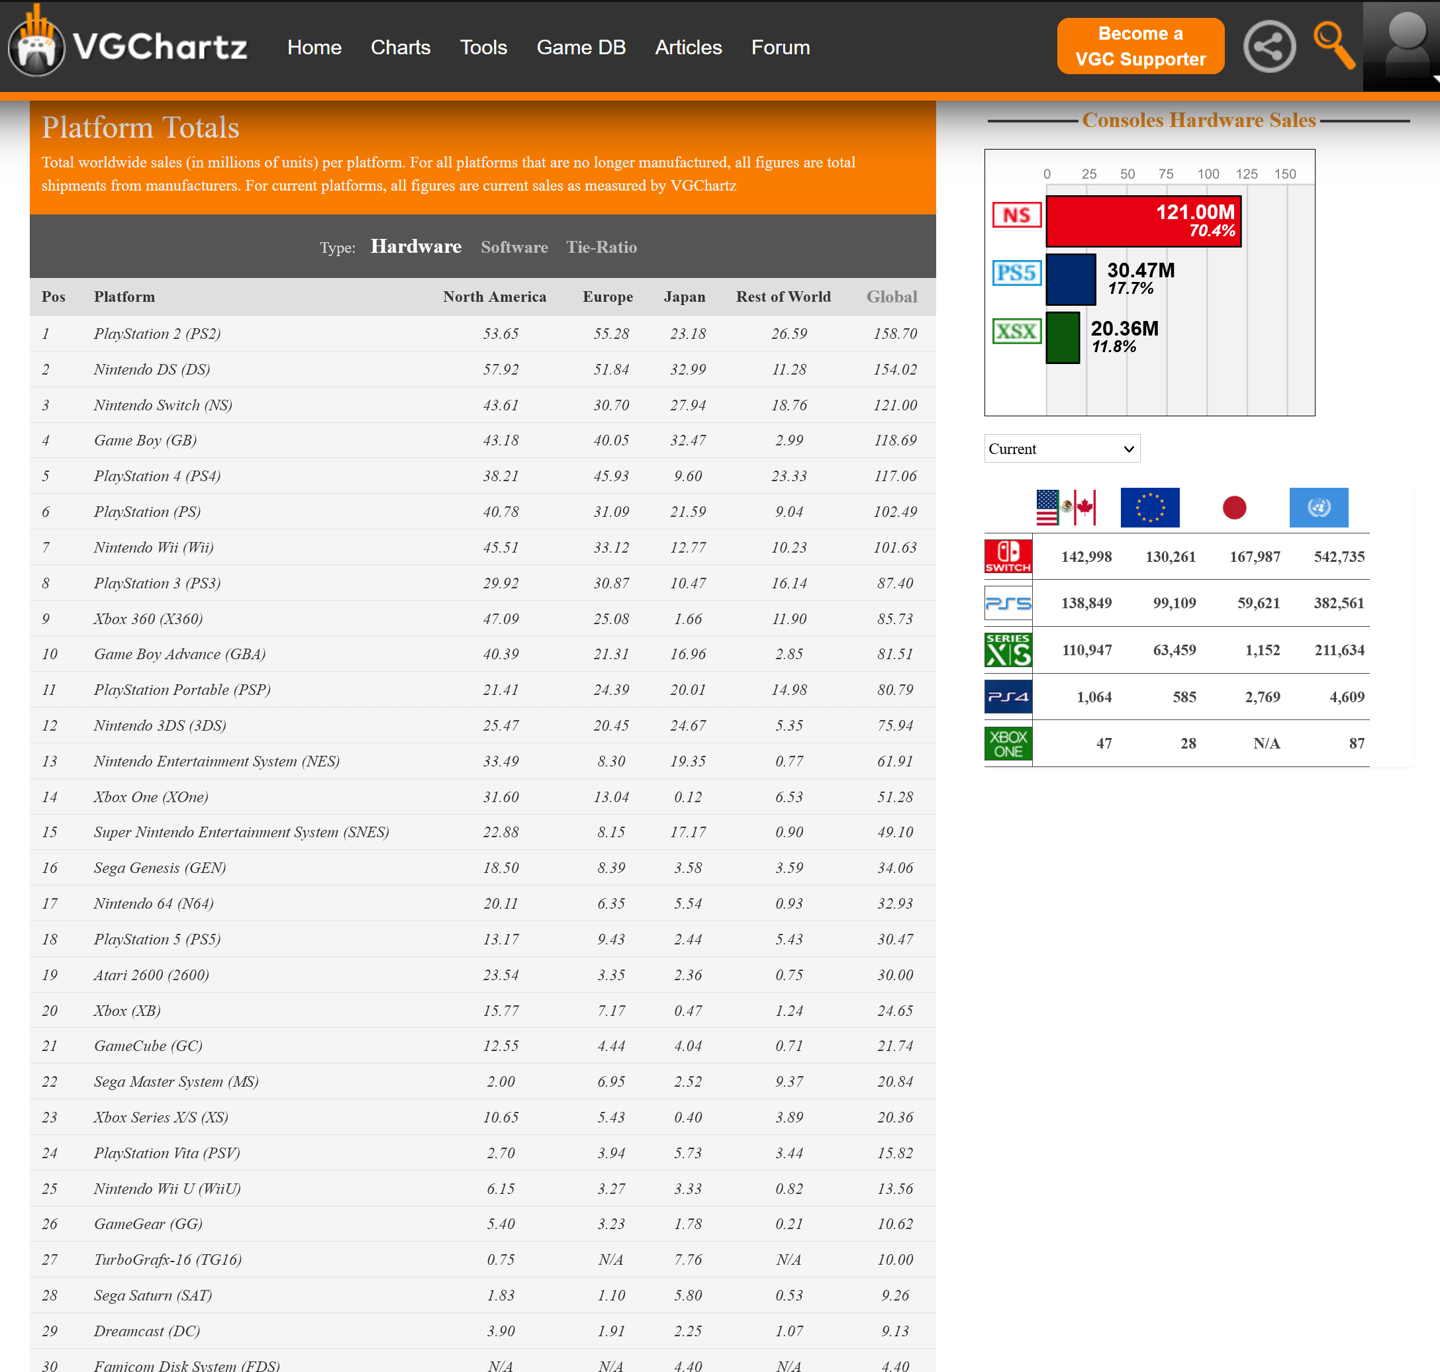Click the European Union flag icon
The height and width of the screenshot is (1372, 1440).
(x=1150, y=508)
